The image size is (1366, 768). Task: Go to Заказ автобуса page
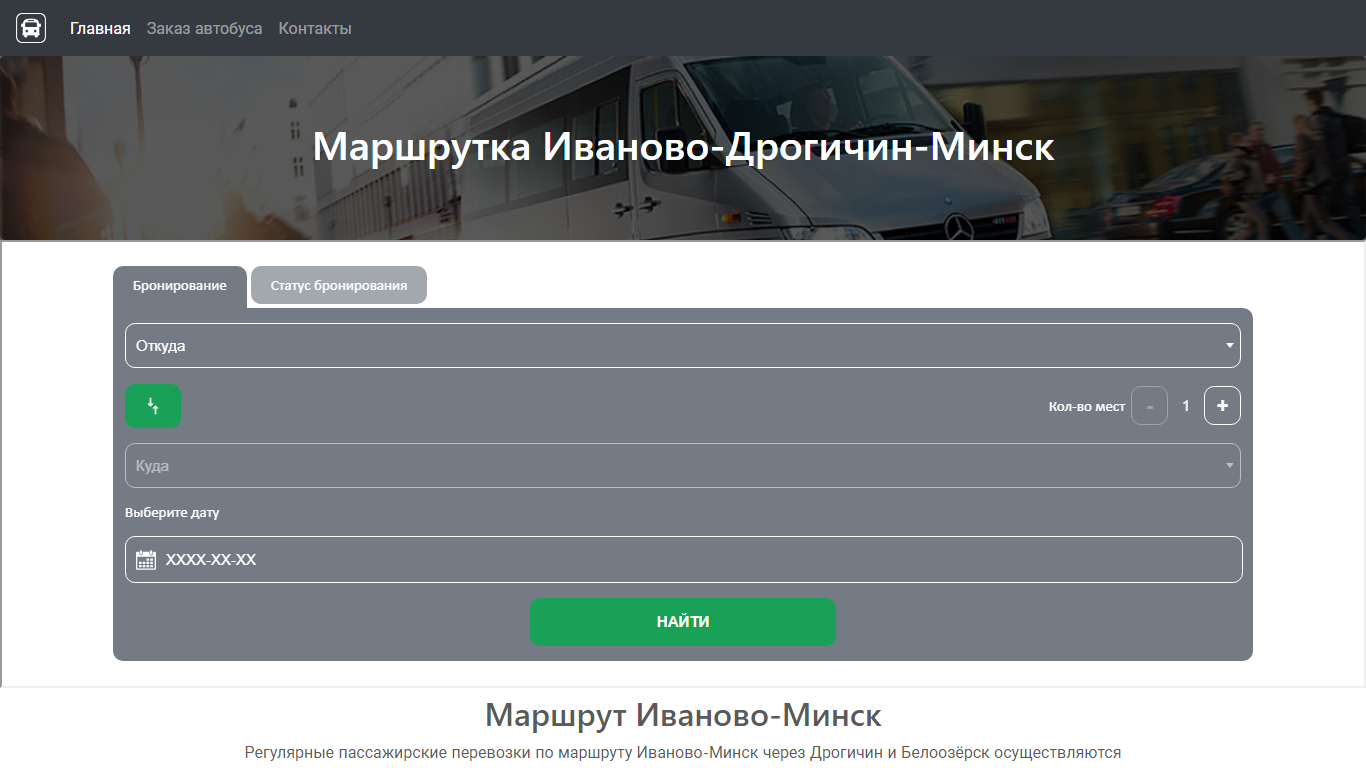pyautogui.click(x=204, y=28)
